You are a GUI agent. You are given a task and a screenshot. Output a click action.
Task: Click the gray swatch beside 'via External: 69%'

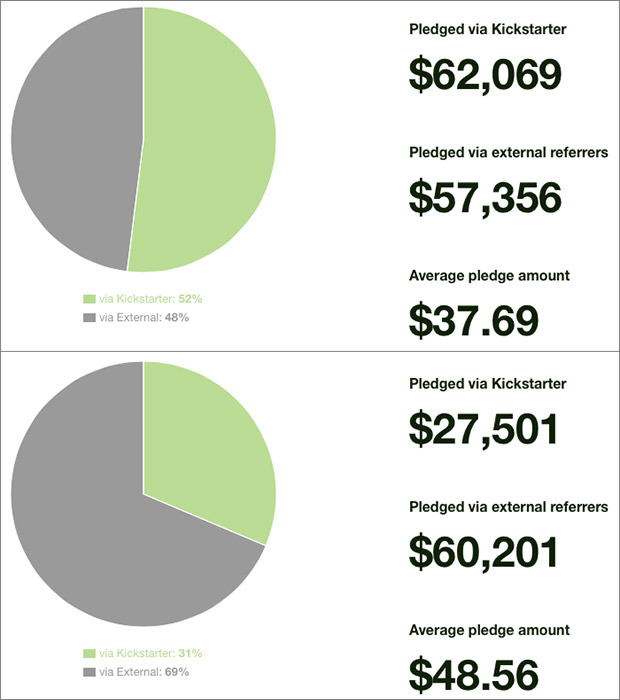(x=89, y=671)
